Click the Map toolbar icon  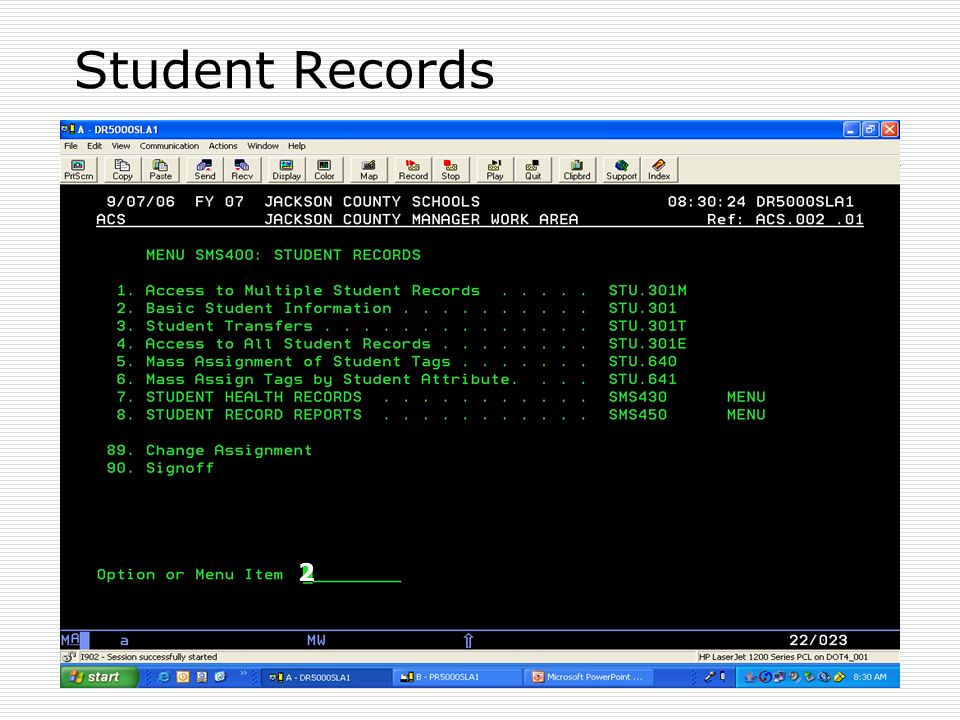369,170
